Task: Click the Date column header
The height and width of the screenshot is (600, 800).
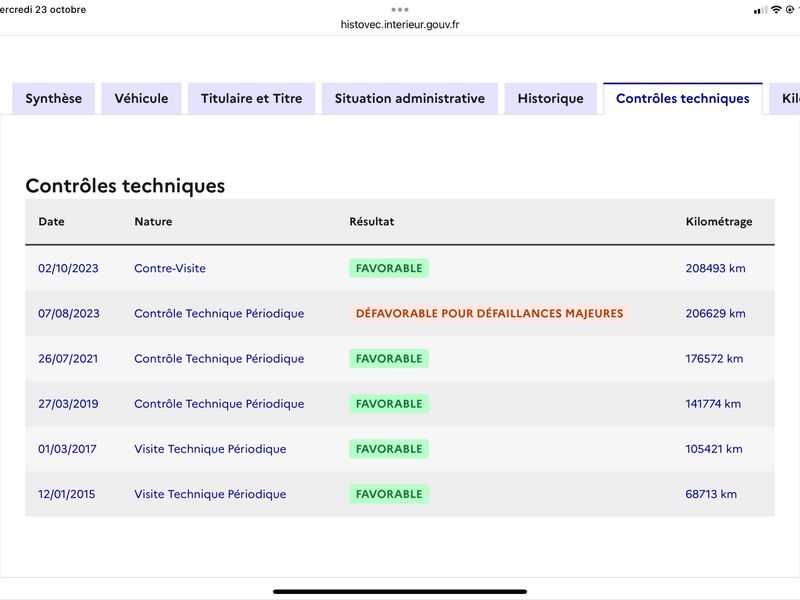Action: pyautogui.click(x=52, y=221)
